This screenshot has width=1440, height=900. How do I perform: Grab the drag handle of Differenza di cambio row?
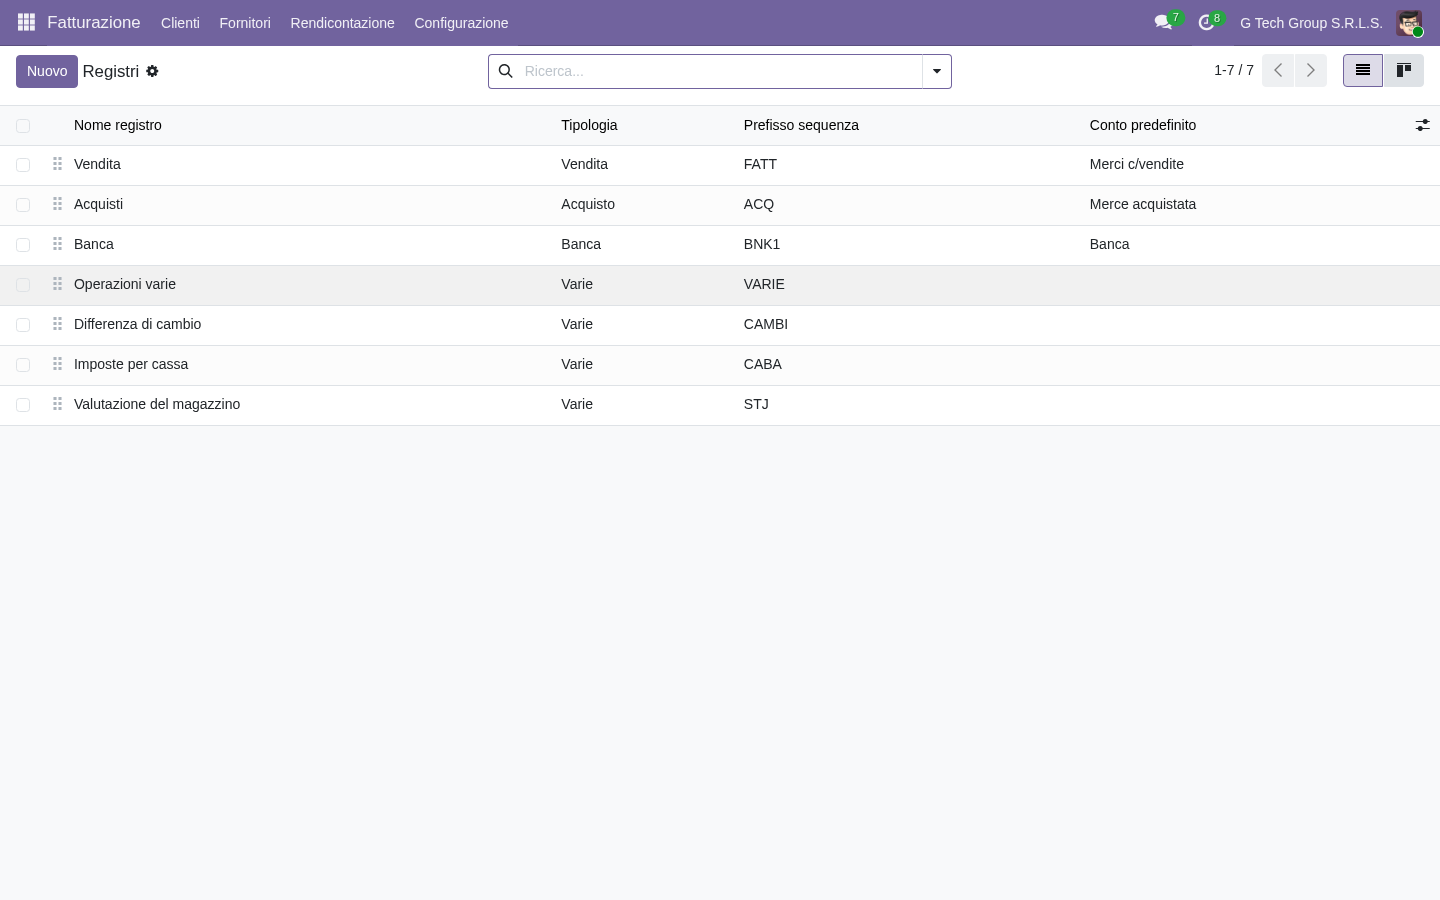pyautogui.click(x=57, y=324)
